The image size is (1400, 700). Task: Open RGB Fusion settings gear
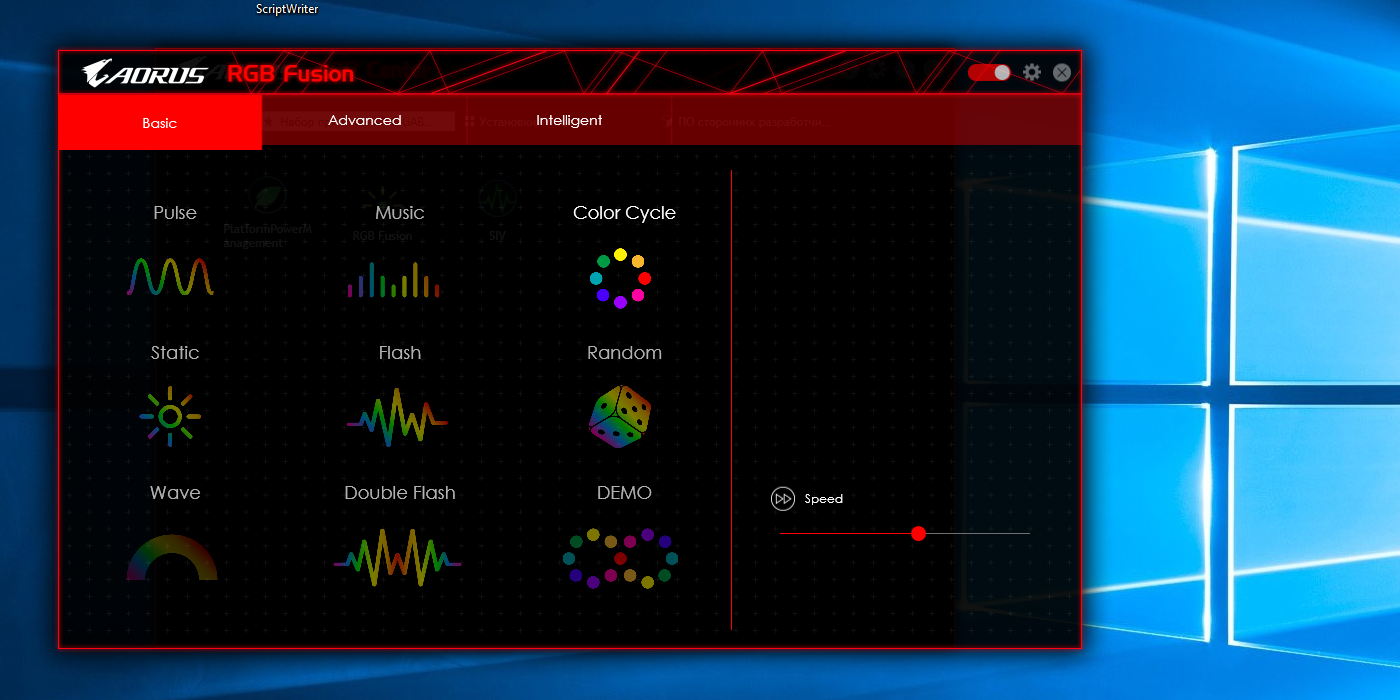1032,73
